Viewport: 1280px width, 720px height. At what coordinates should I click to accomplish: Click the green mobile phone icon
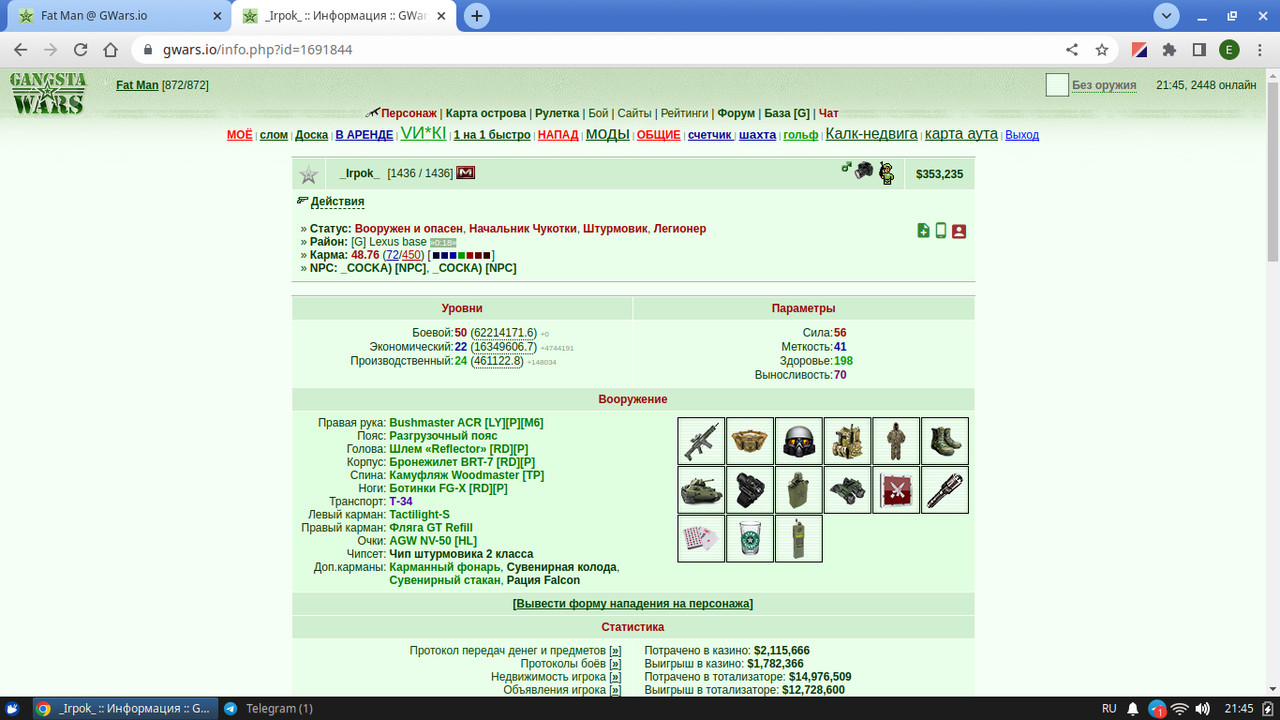(941, 231)
